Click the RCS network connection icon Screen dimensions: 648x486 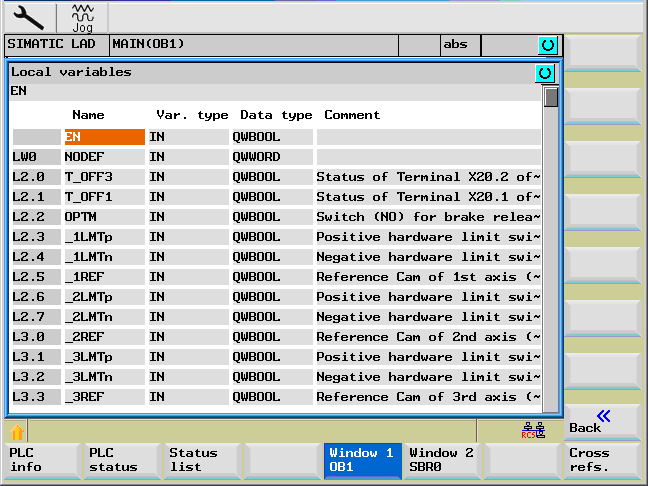click(x=533, y=430)
